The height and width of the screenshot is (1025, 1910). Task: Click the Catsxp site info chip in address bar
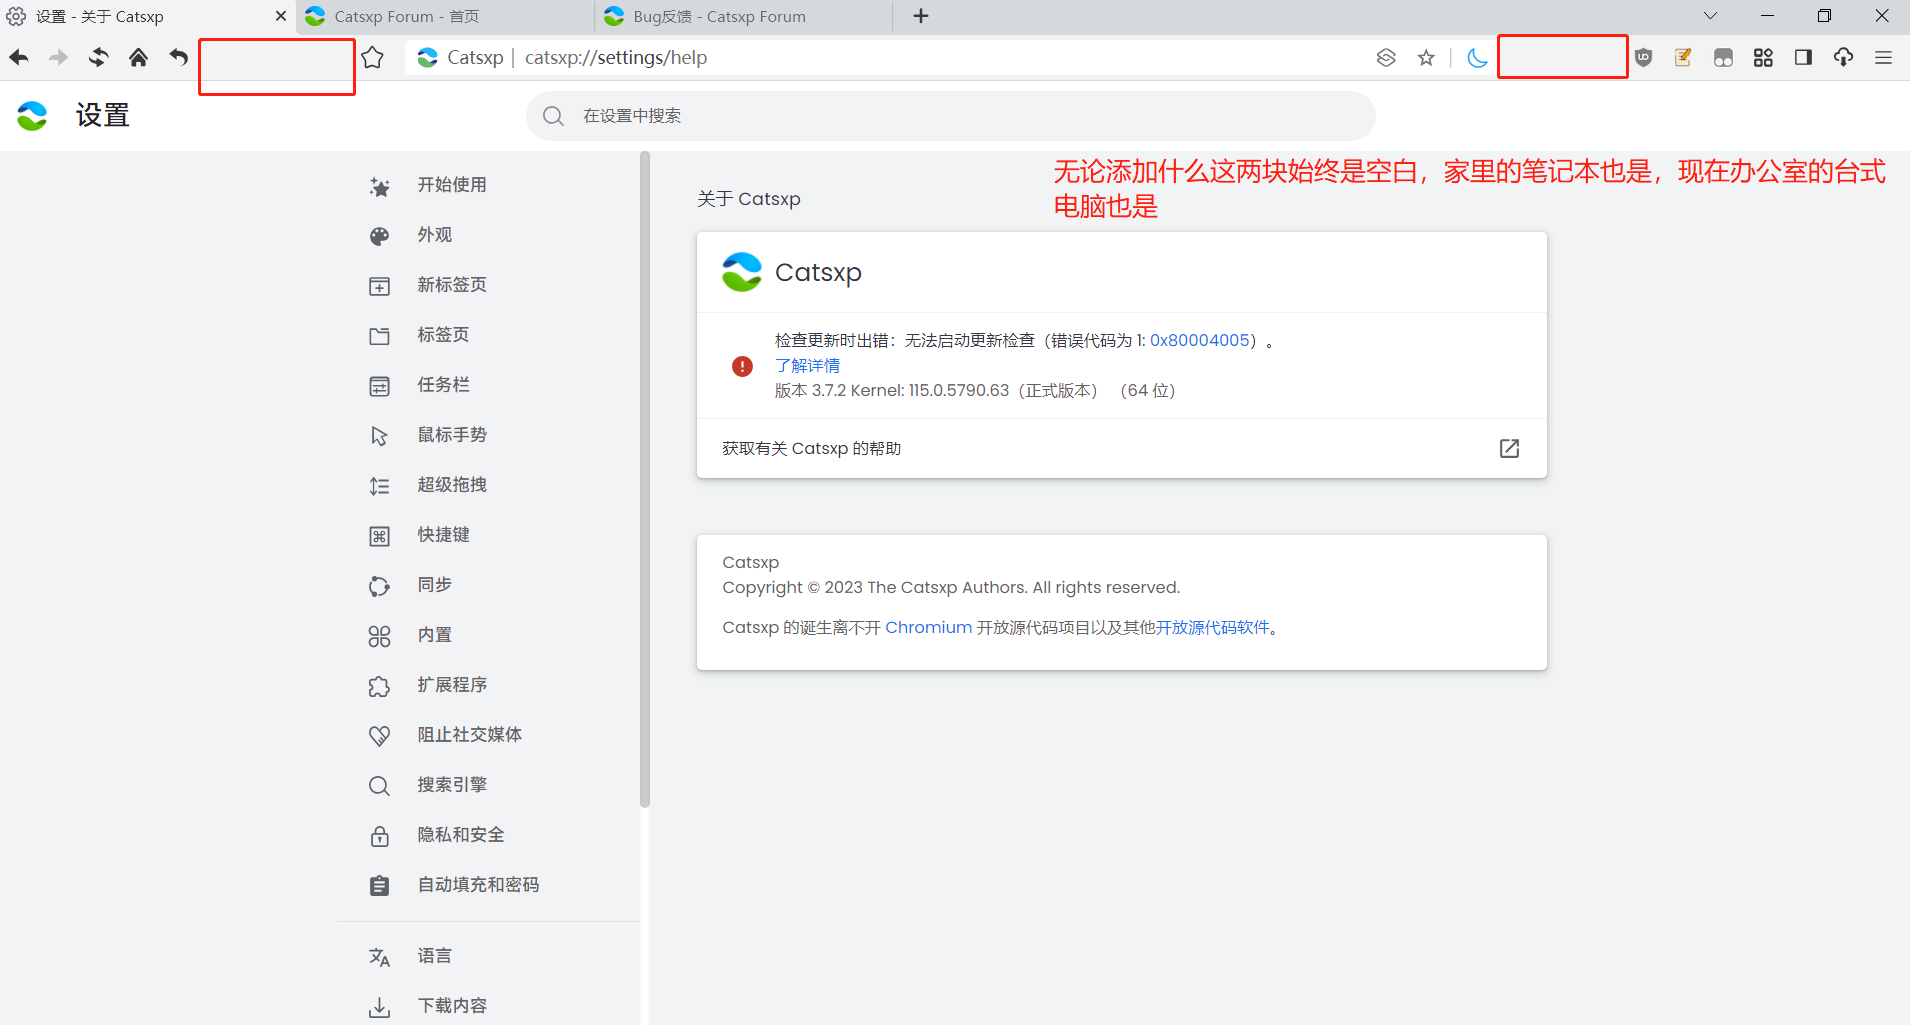[x=461, y=58]
